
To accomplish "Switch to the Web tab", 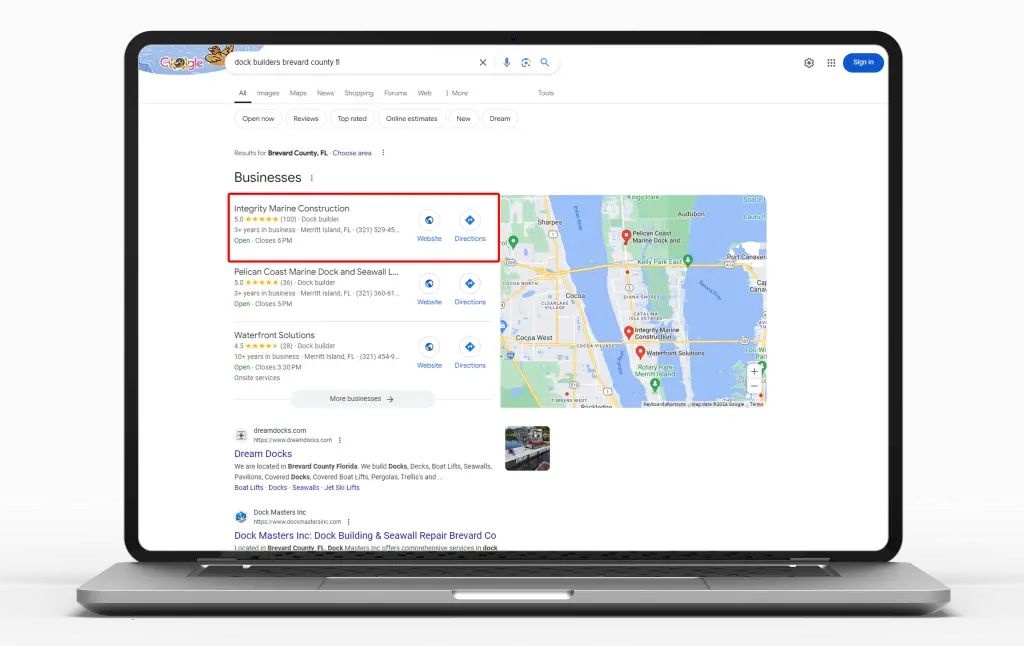I will pos(424,93).
